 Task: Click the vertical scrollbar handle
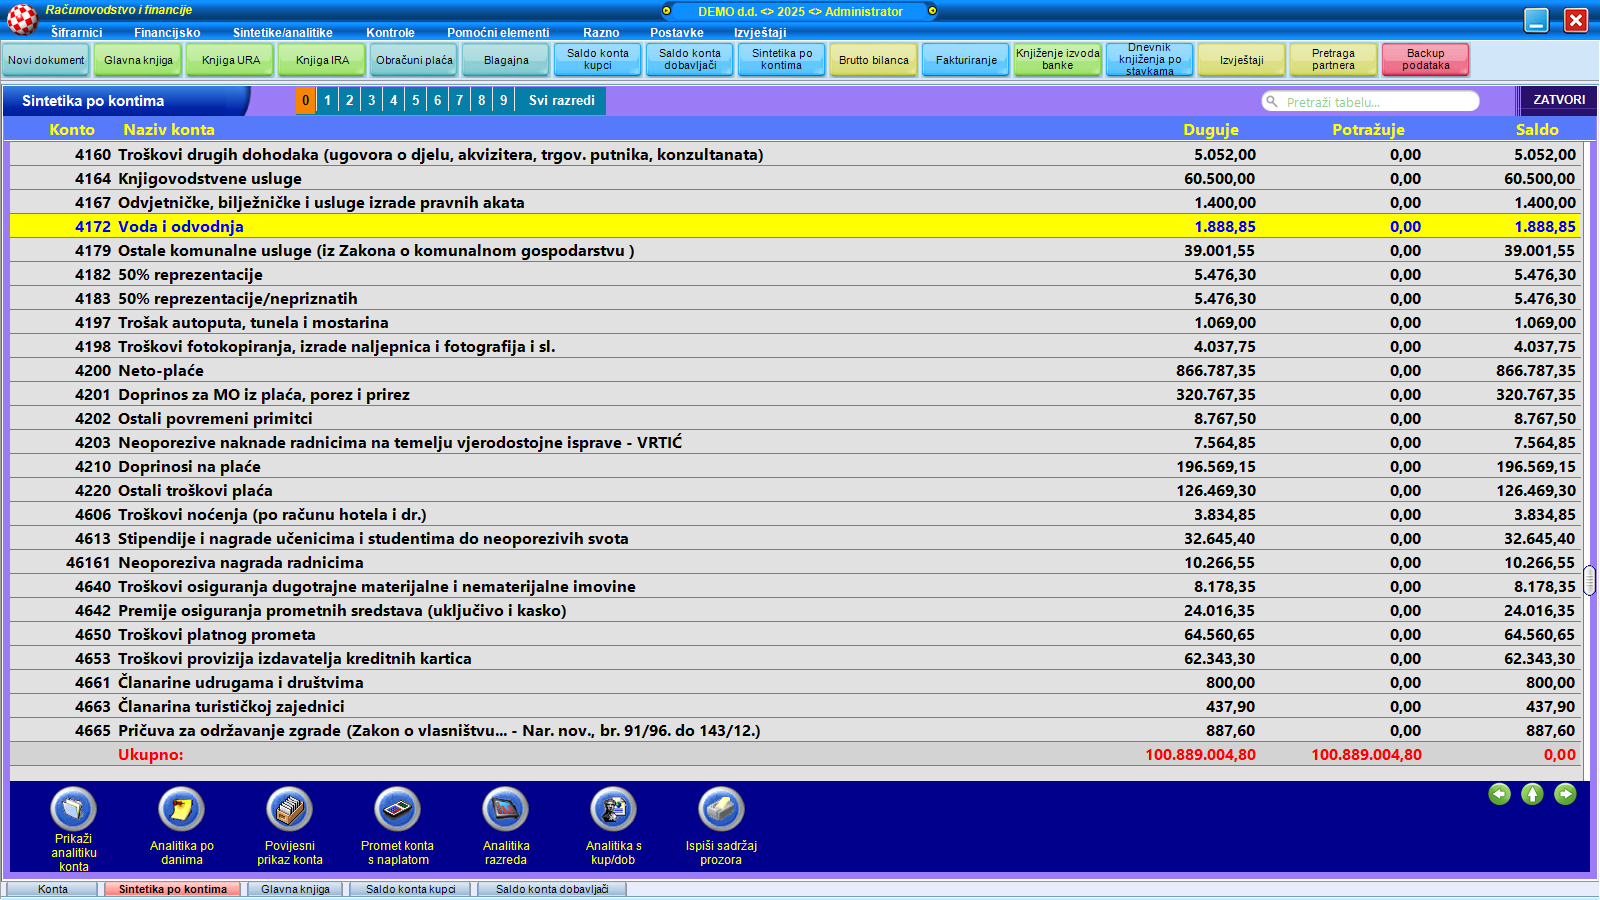(x=1589, y=580)
